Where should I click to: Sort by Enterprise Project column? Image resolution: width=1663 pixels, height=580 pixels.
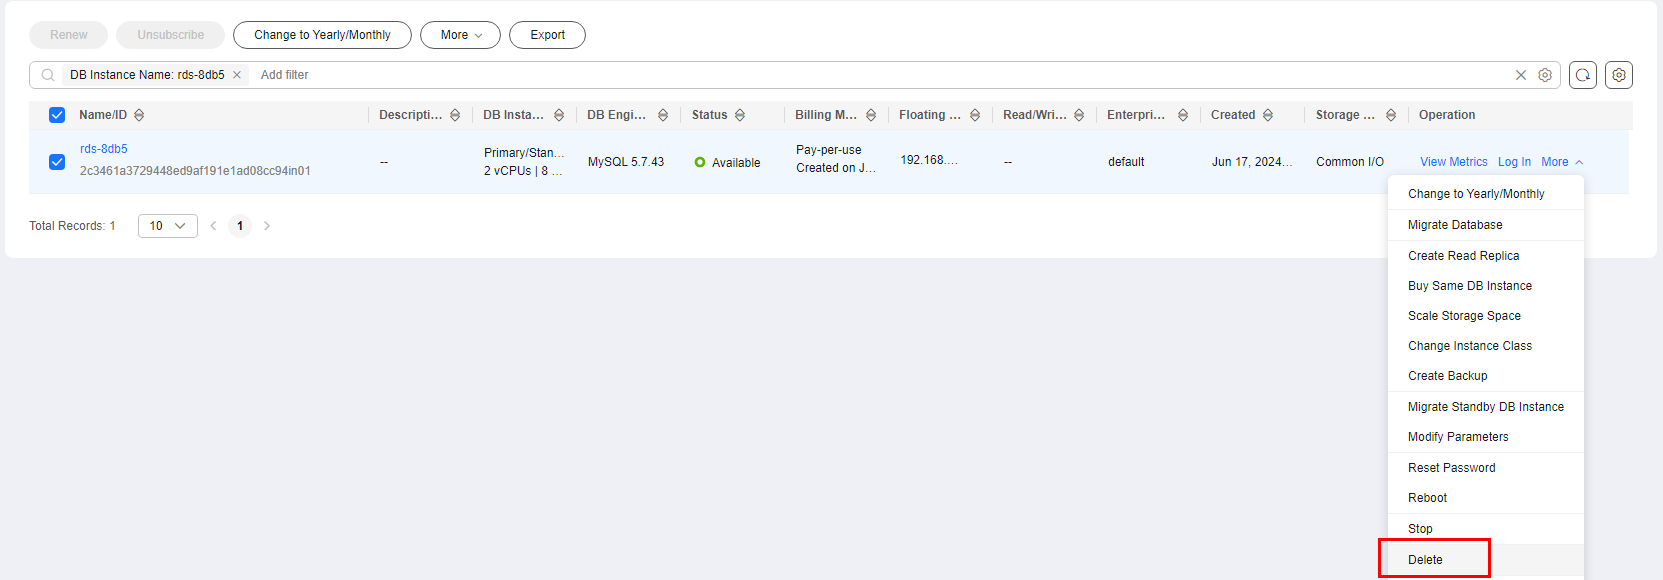pyautogui.click(x=1183, y=115)
